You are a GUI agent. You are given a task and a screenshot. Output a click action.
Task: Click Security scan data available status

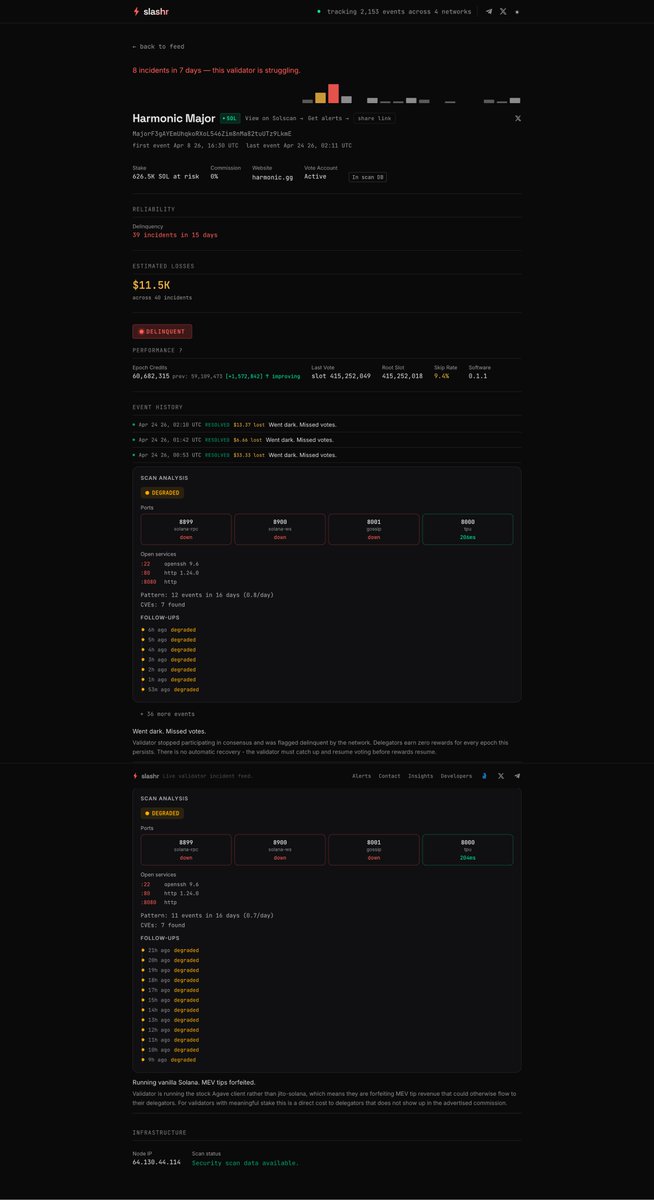click(x=245, y=1162)
